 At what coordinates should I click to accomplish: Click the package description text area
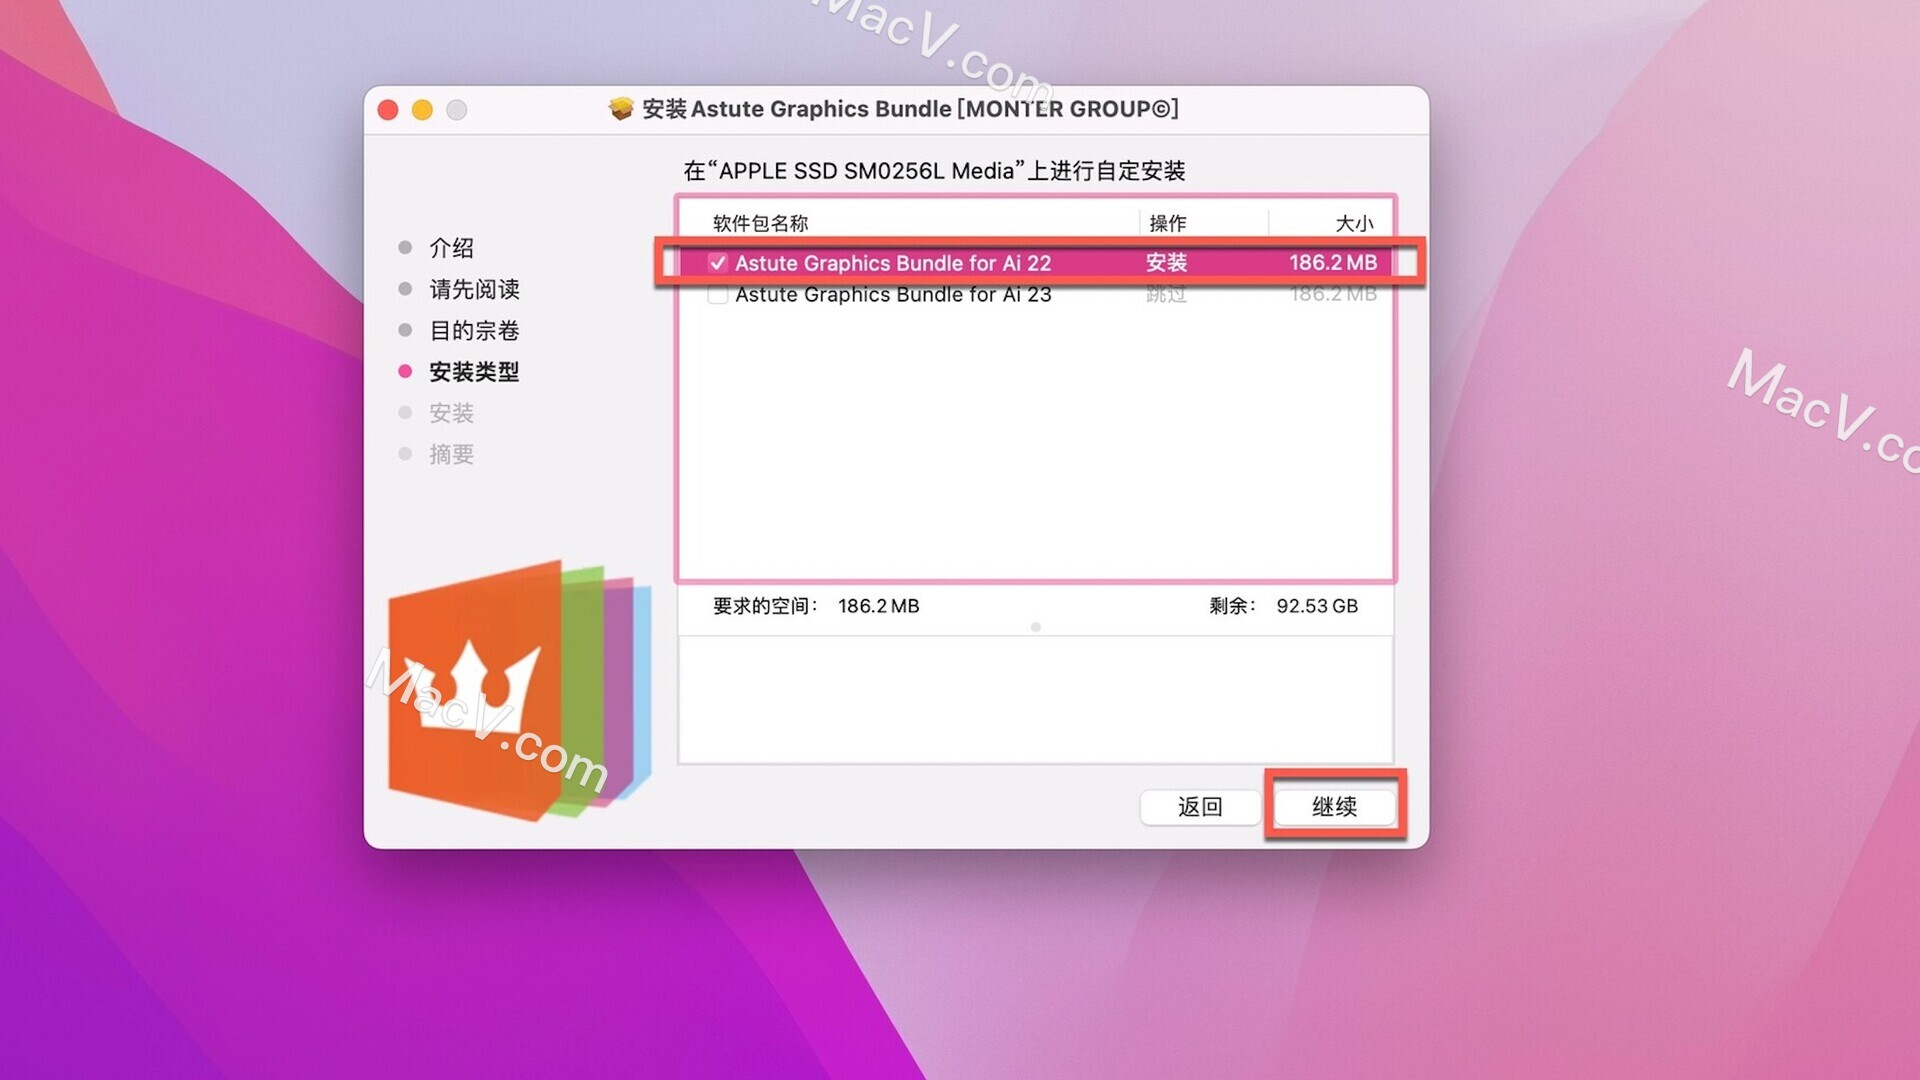pos(1035,699)
